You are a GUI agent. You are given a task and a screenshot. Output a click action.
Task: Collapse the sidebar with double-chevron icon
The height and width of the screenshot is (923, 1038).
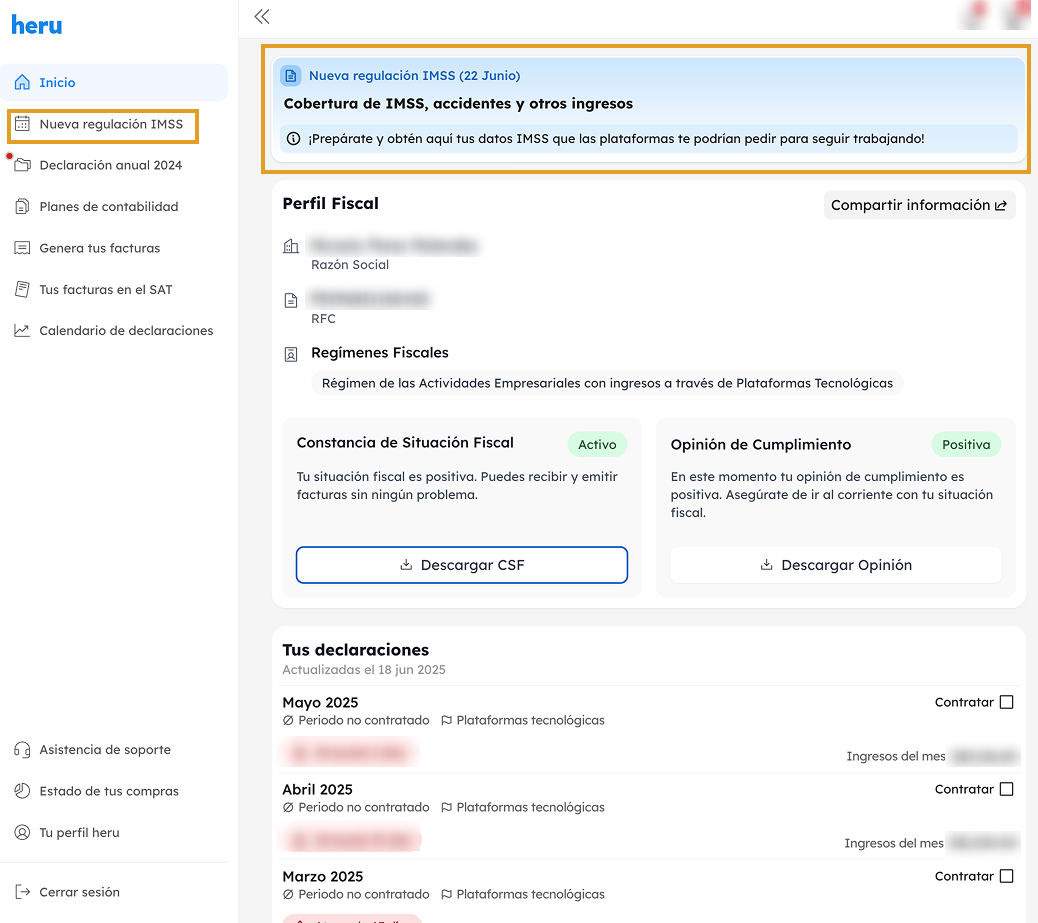tap(262, 17)
